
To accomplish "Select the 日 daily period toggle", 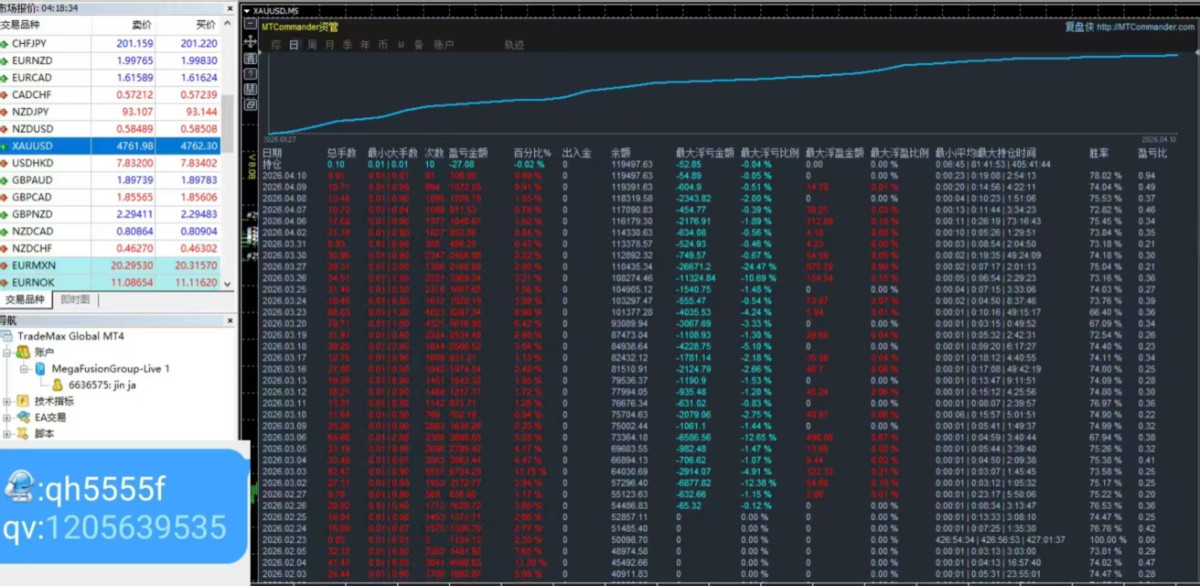I will [x=294, y=45].
